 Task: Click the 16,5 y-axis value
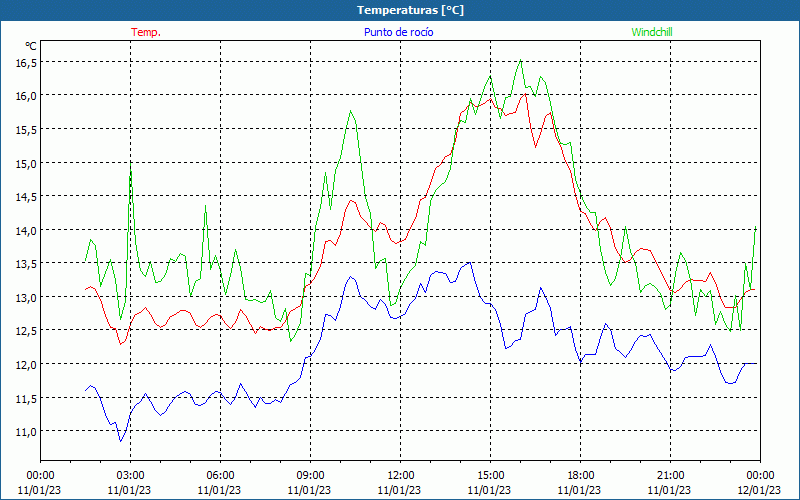coord(26,62)
